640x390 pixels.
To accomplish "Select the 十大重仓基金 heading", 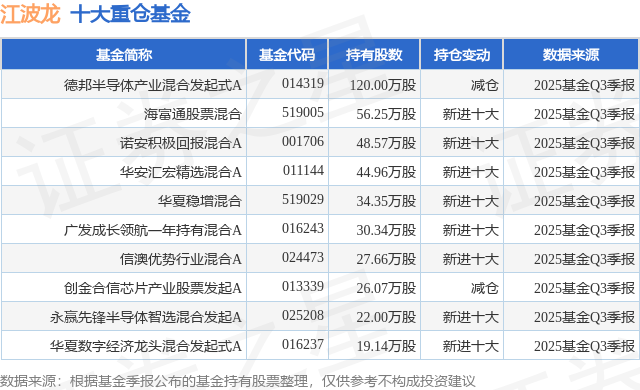I will coord(131,14).
